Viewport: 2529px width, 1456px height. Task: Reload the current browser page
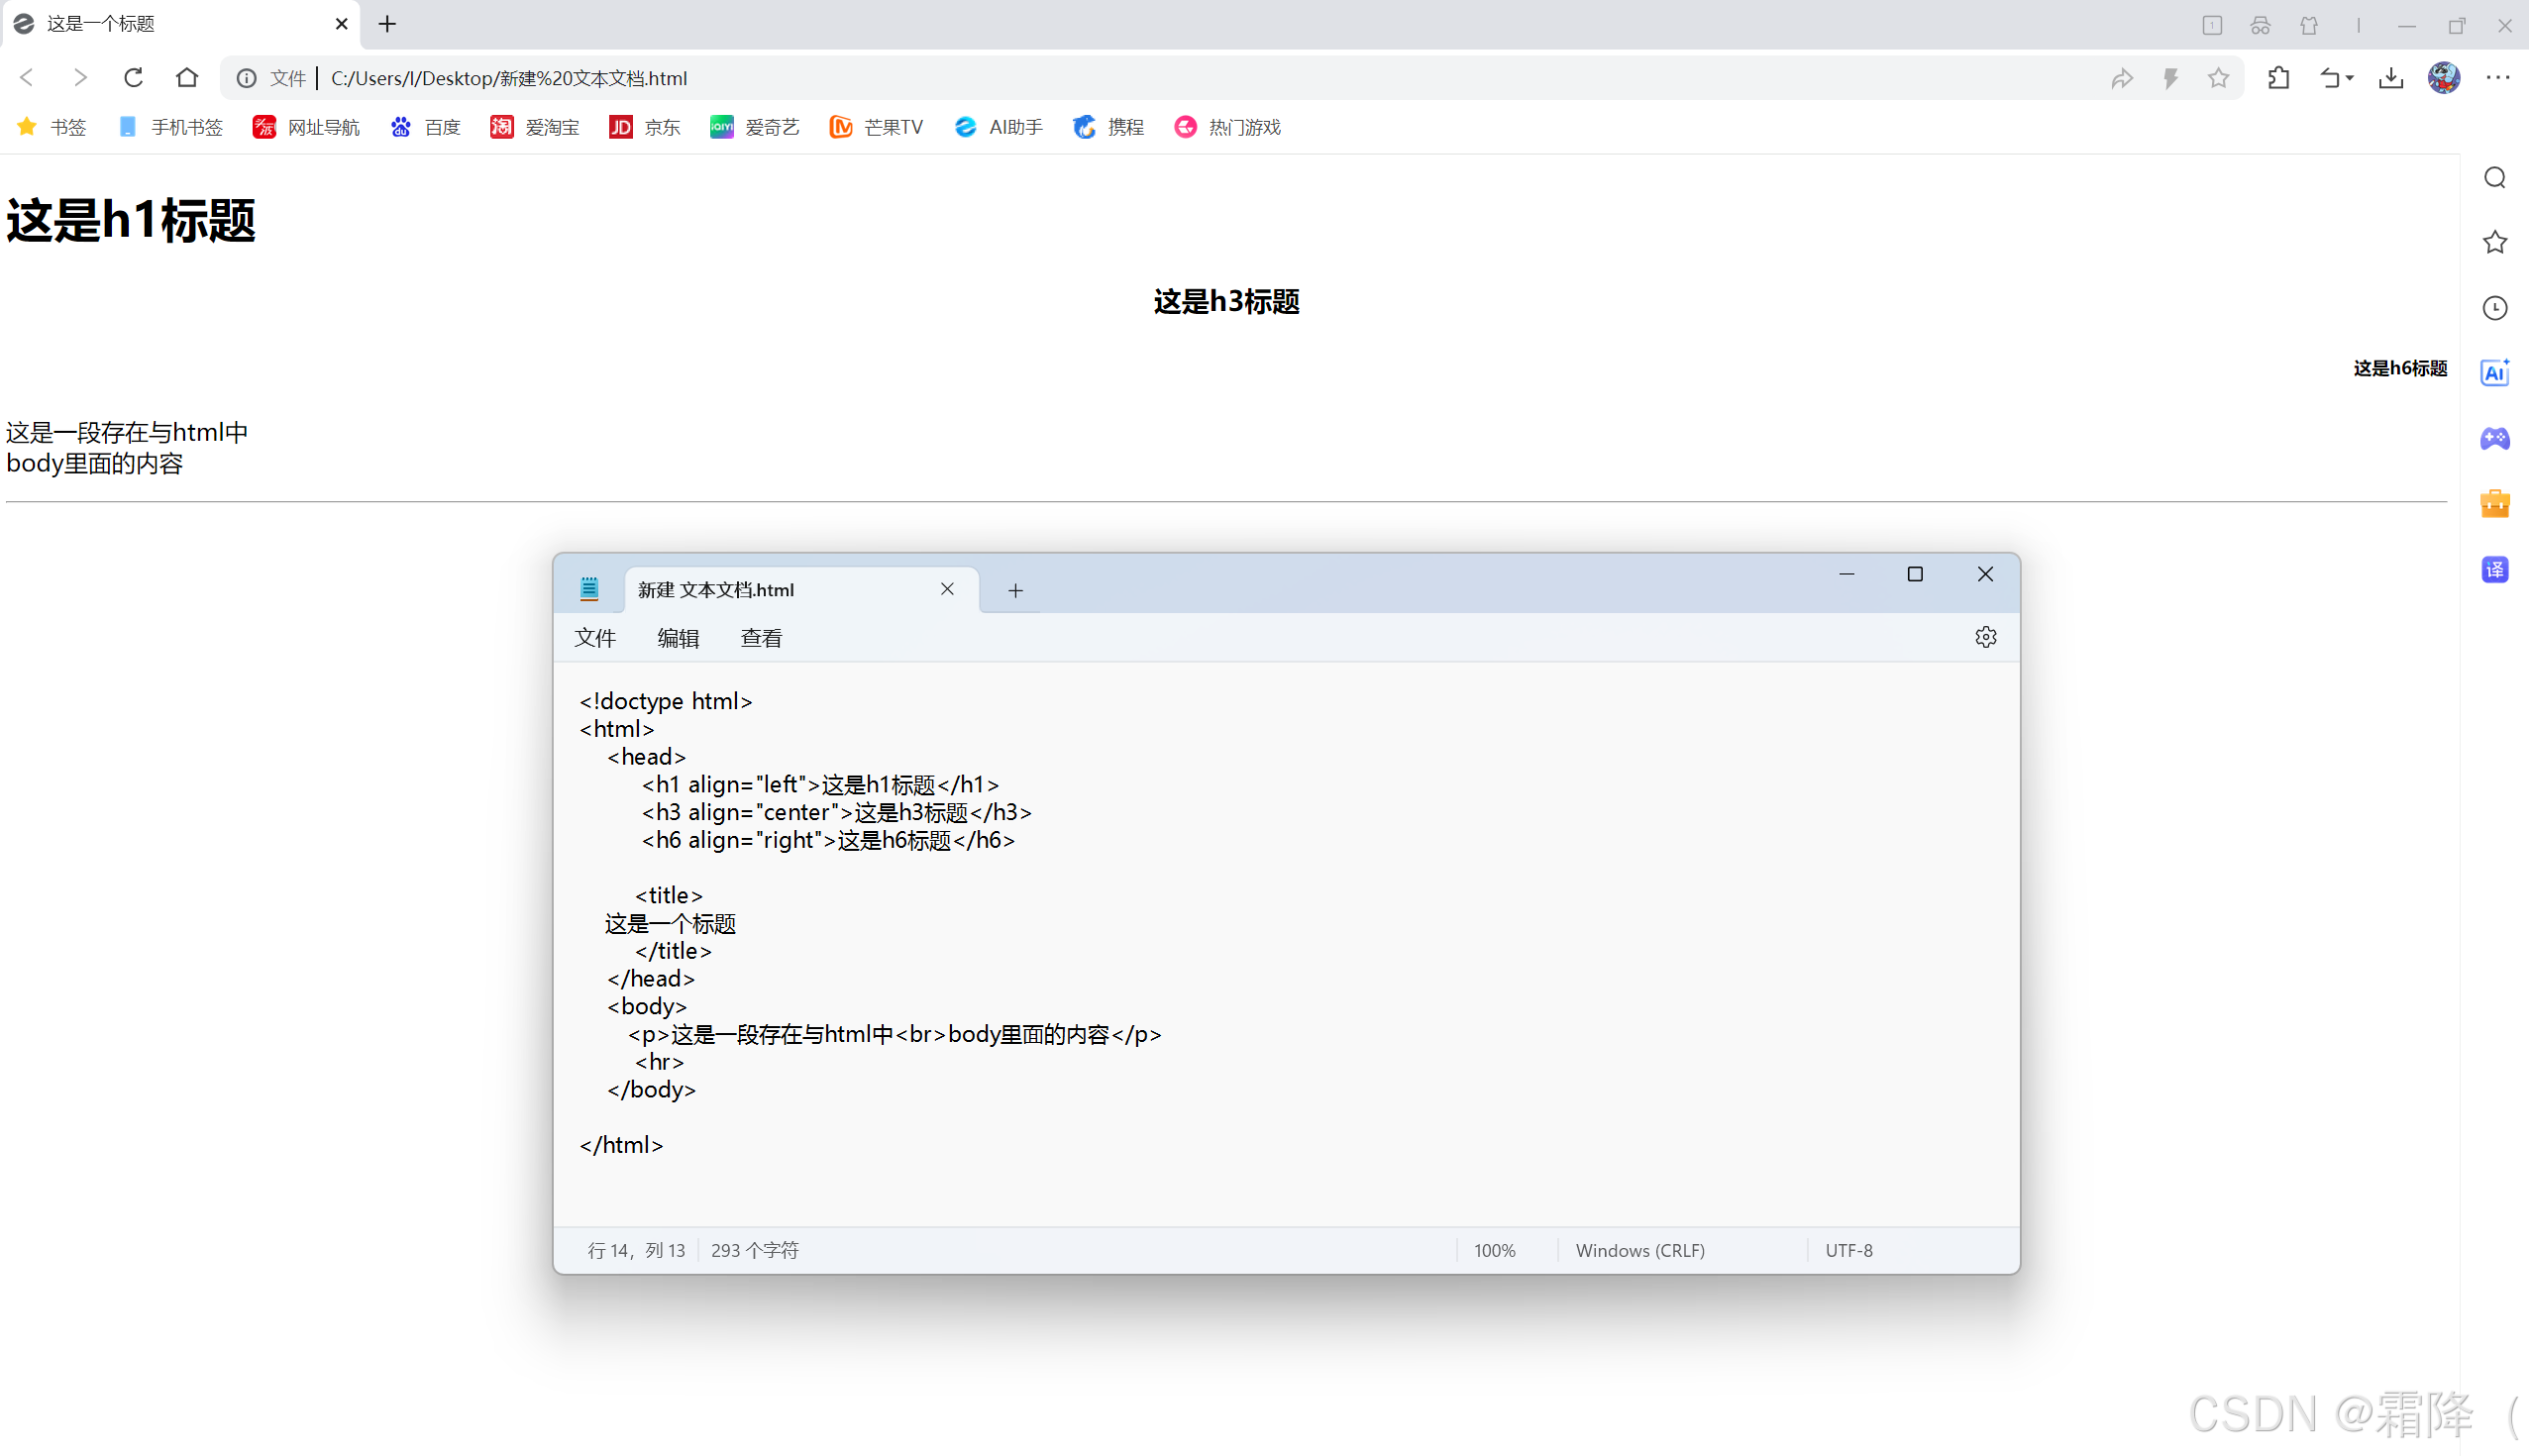pyautogui.click(x=133, y=78)
